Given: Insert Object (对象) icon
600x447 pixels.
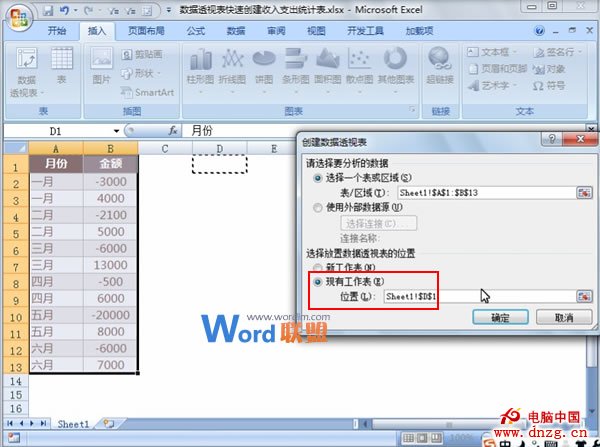Looking at the screenshot, I should tap(549, 69).
